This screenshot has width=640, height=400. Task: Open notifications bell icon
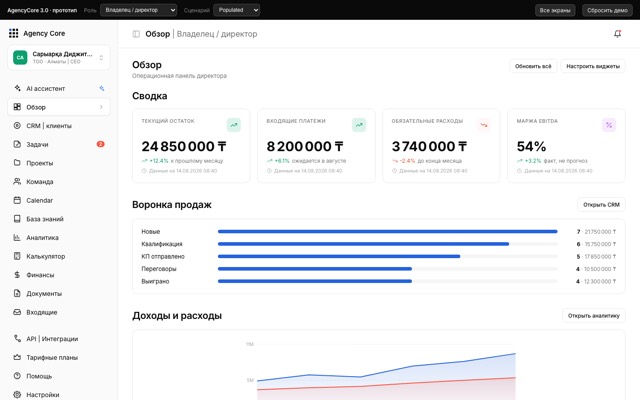tap(618, 34)
